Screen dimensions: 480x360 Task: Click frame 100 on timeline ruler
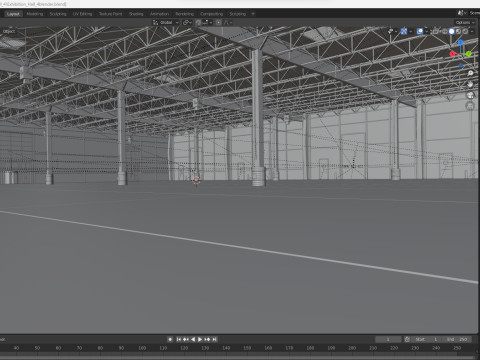[x=142, y=348]
